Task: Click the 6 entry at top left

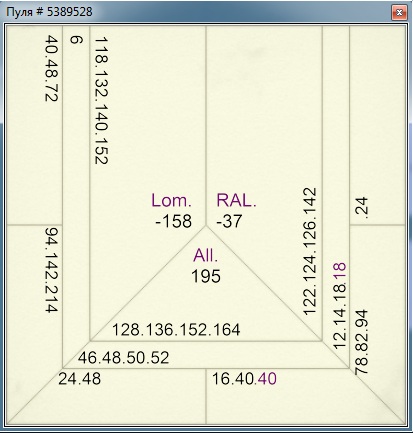Action: (x=76, y=40)
